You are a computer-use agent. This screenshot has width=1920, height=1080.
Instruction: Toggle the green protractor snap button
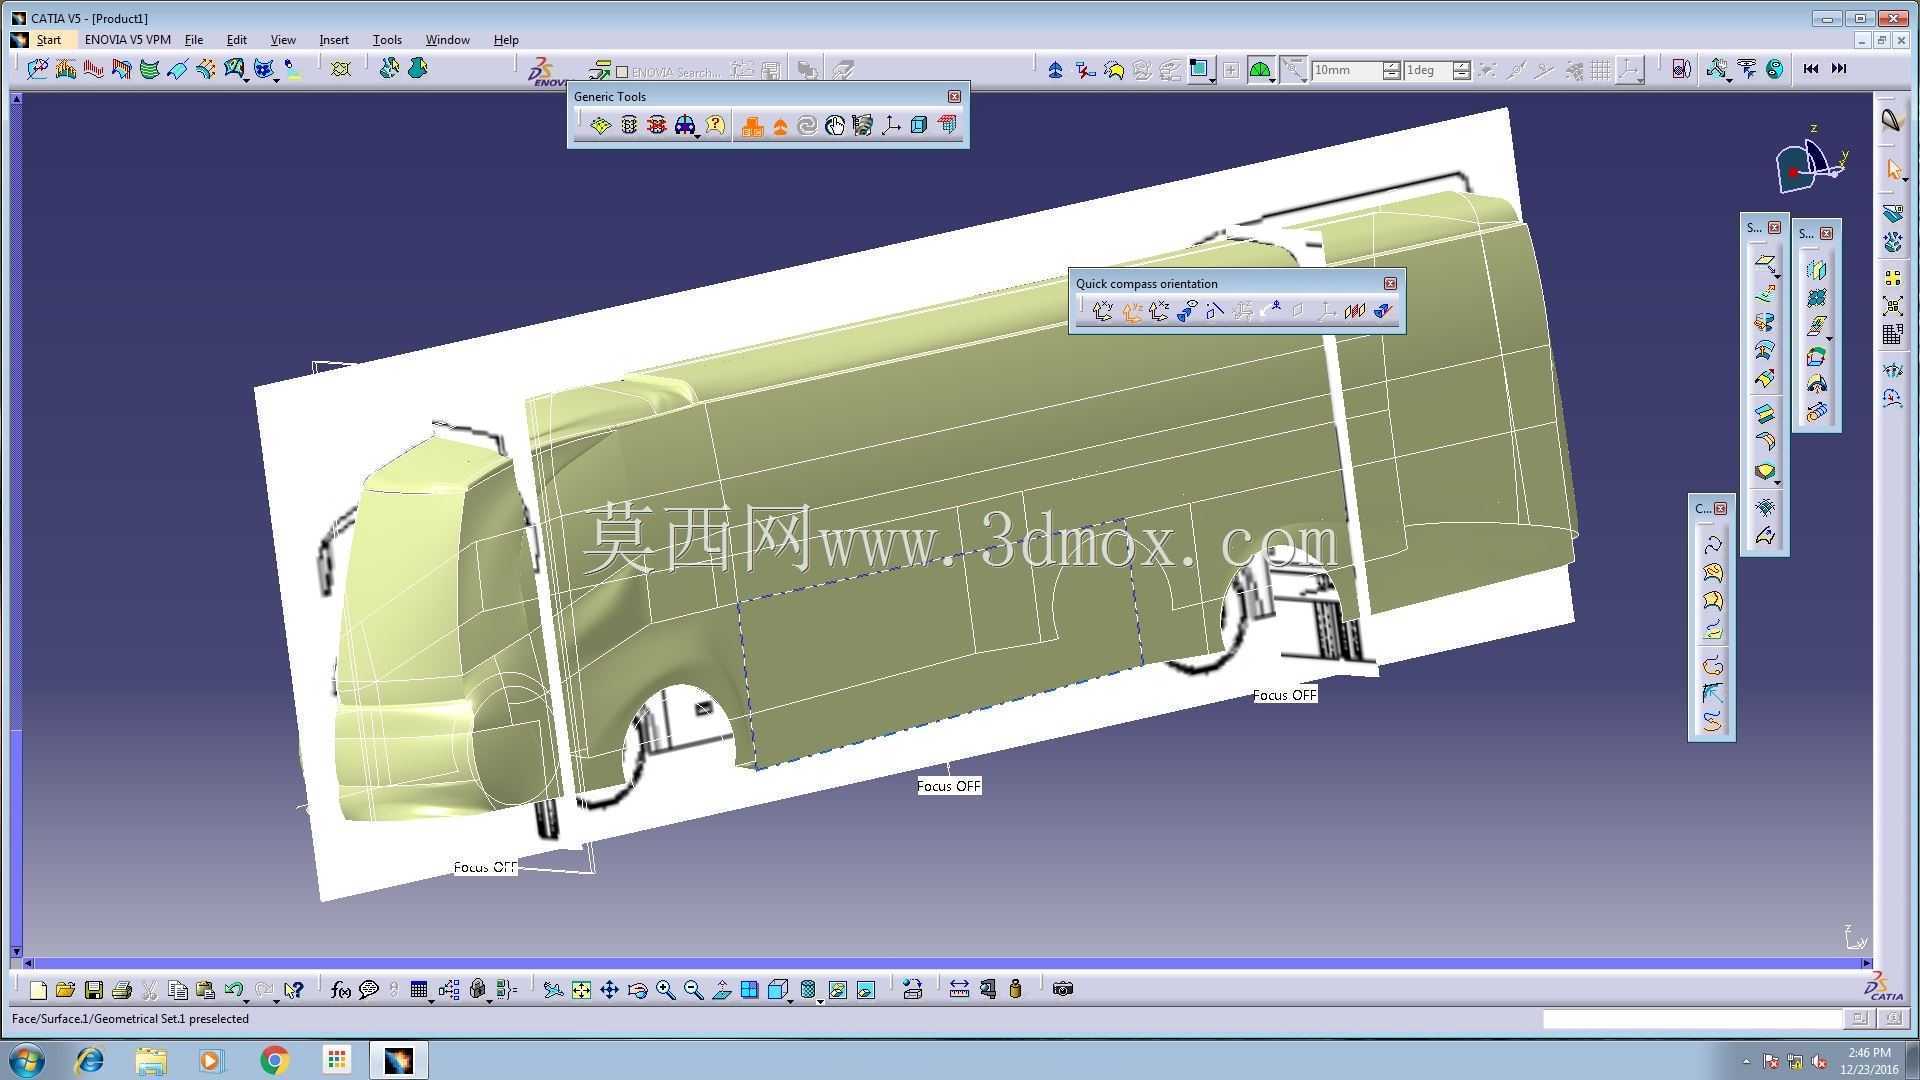click(x=1260, y=70)
